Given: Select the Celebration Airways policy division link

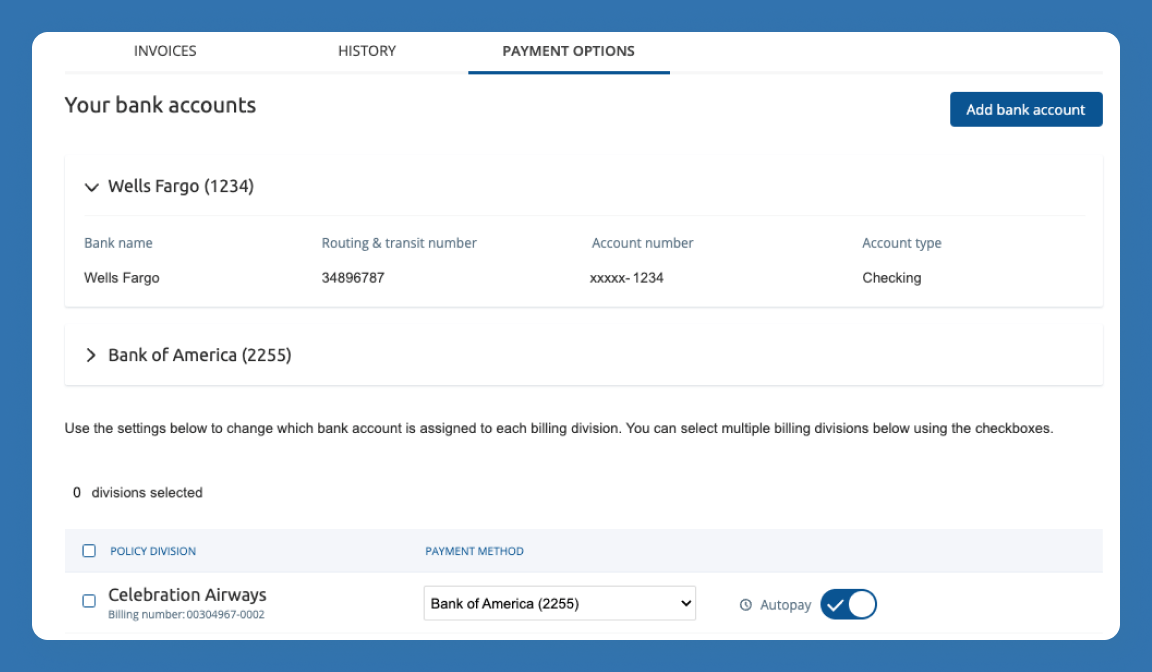Looking at the screenshot, I should [187, 594].
